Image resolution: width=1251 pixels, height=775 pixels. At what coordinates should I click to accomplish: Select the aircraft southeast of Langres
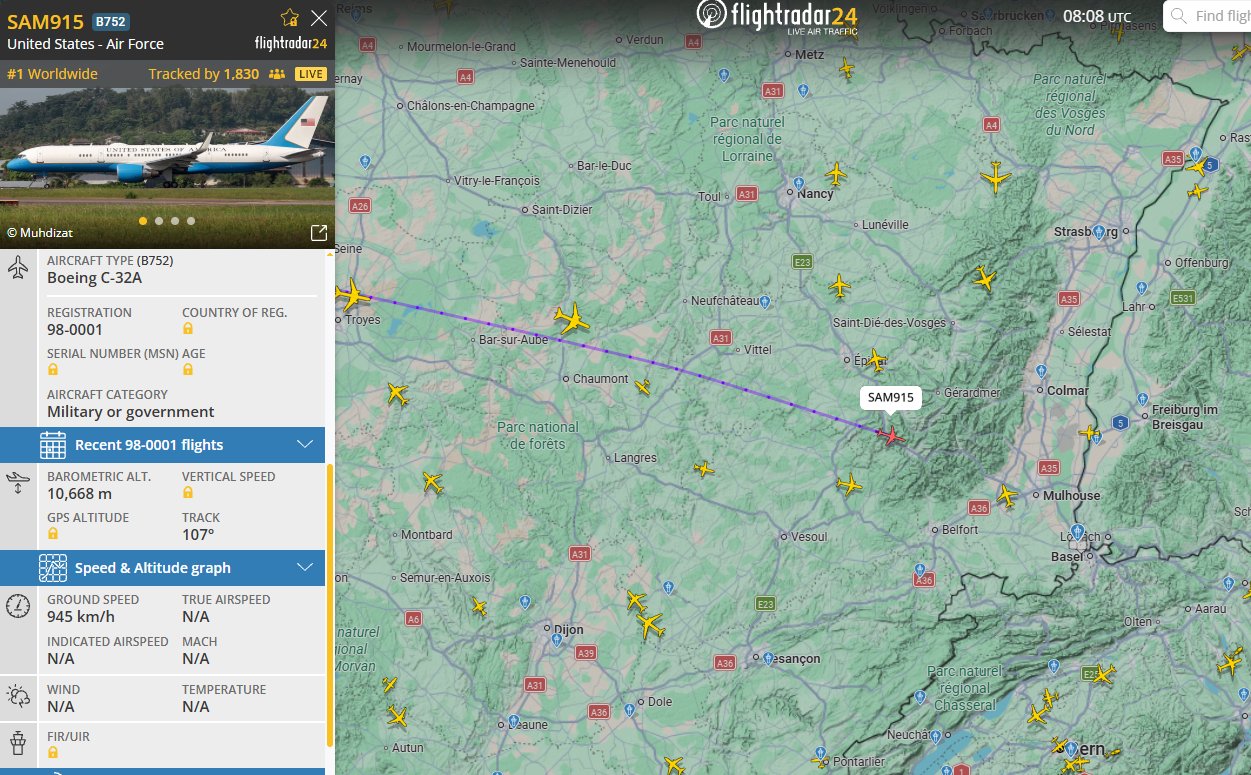(x=704, y=468)
